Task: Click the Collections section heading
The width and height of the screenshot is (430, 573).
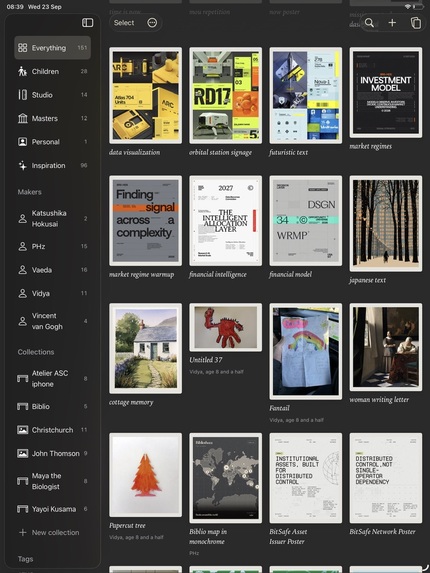Action: coord(36,352)
